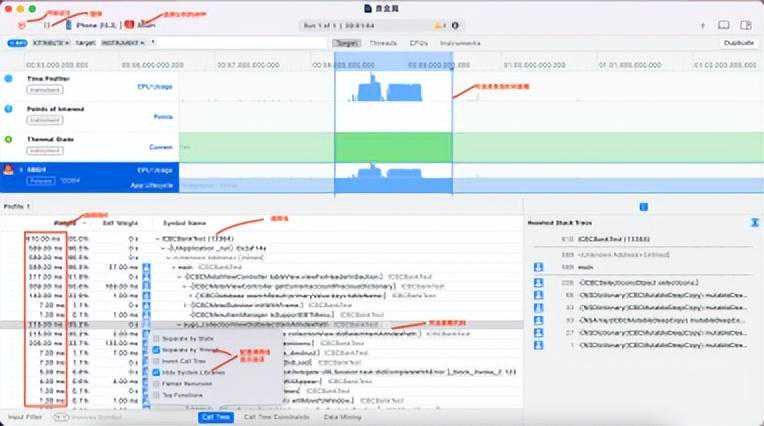Click the Call Tree button at bottom

tap(215, 416)
